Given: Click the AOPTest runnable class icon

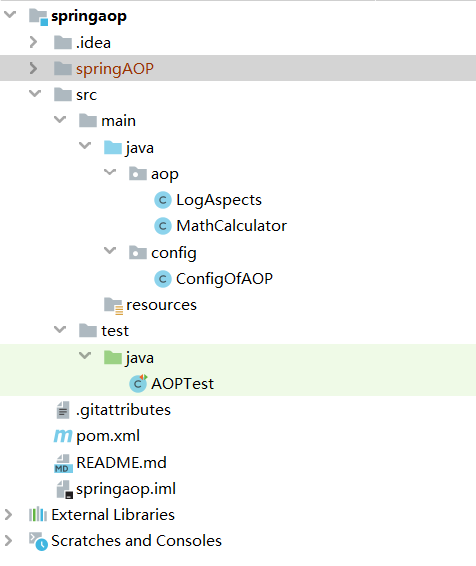Looking at the screenshot, I should pos(138,383).
